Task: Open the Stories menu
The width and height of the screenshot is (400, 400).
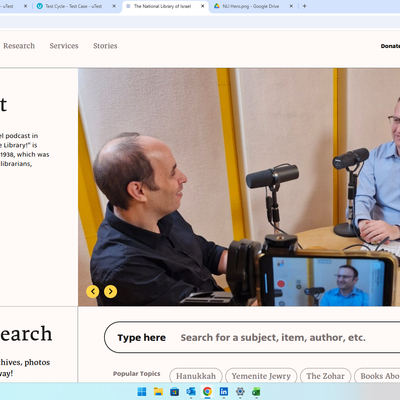Action: (105, 46)
